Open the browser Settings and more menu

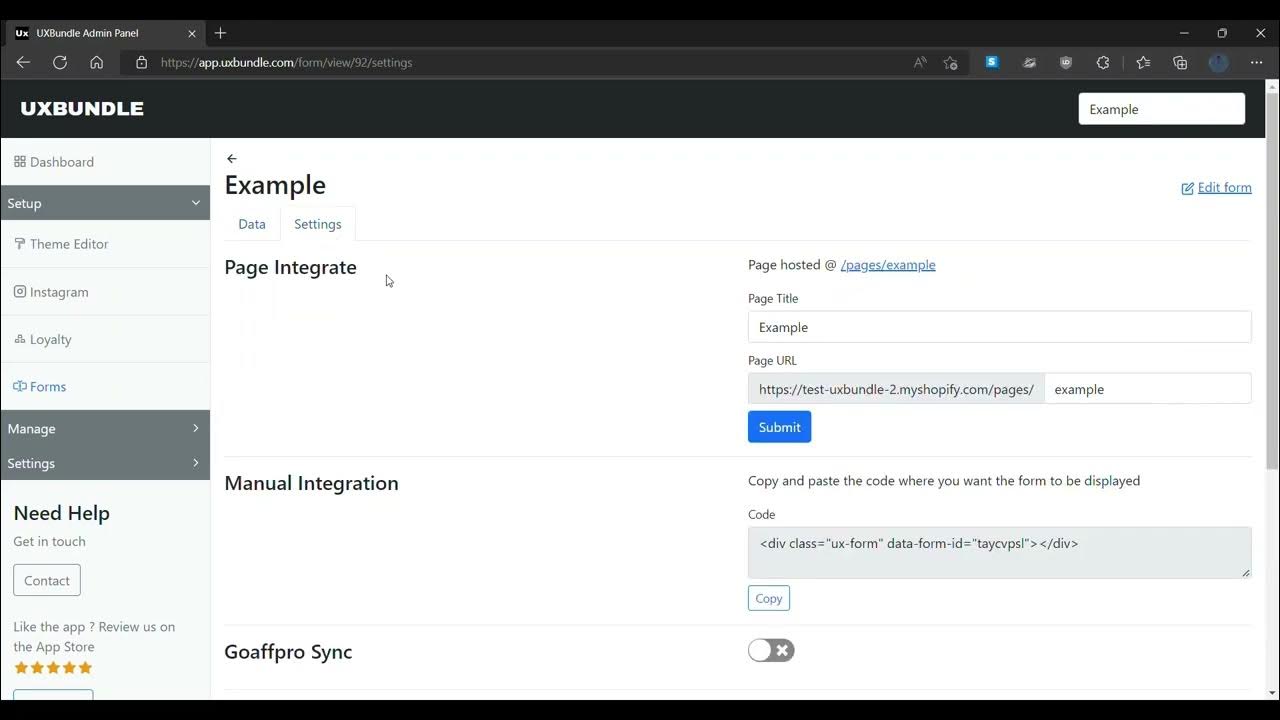point(1256,62)
